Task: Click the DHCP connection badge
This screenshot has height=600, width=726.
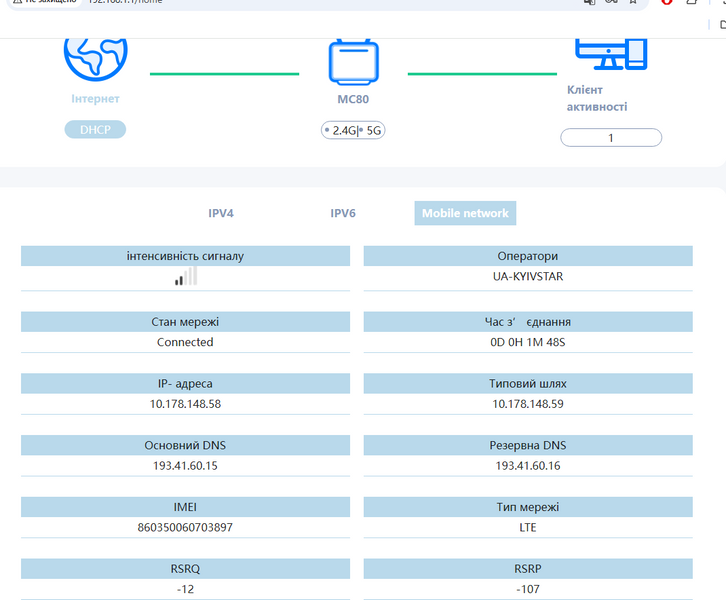Action: point(95,130)
